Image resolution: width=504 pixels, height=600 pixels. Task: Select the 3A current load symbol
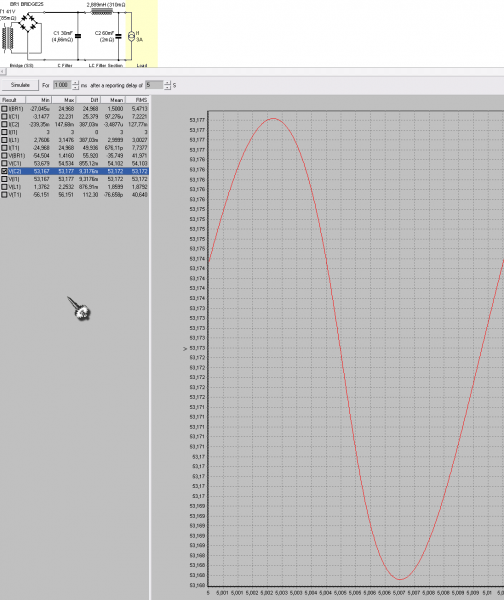pos(131,36)
